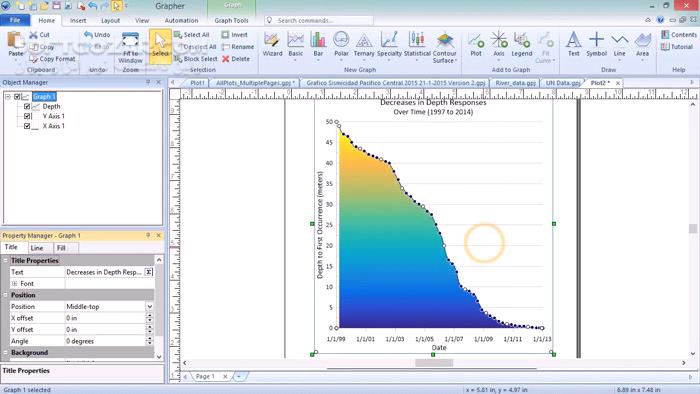Toggle Graph 1 visibility checkbox
Viewport: 700px width, 394px height.
(17, 97)
